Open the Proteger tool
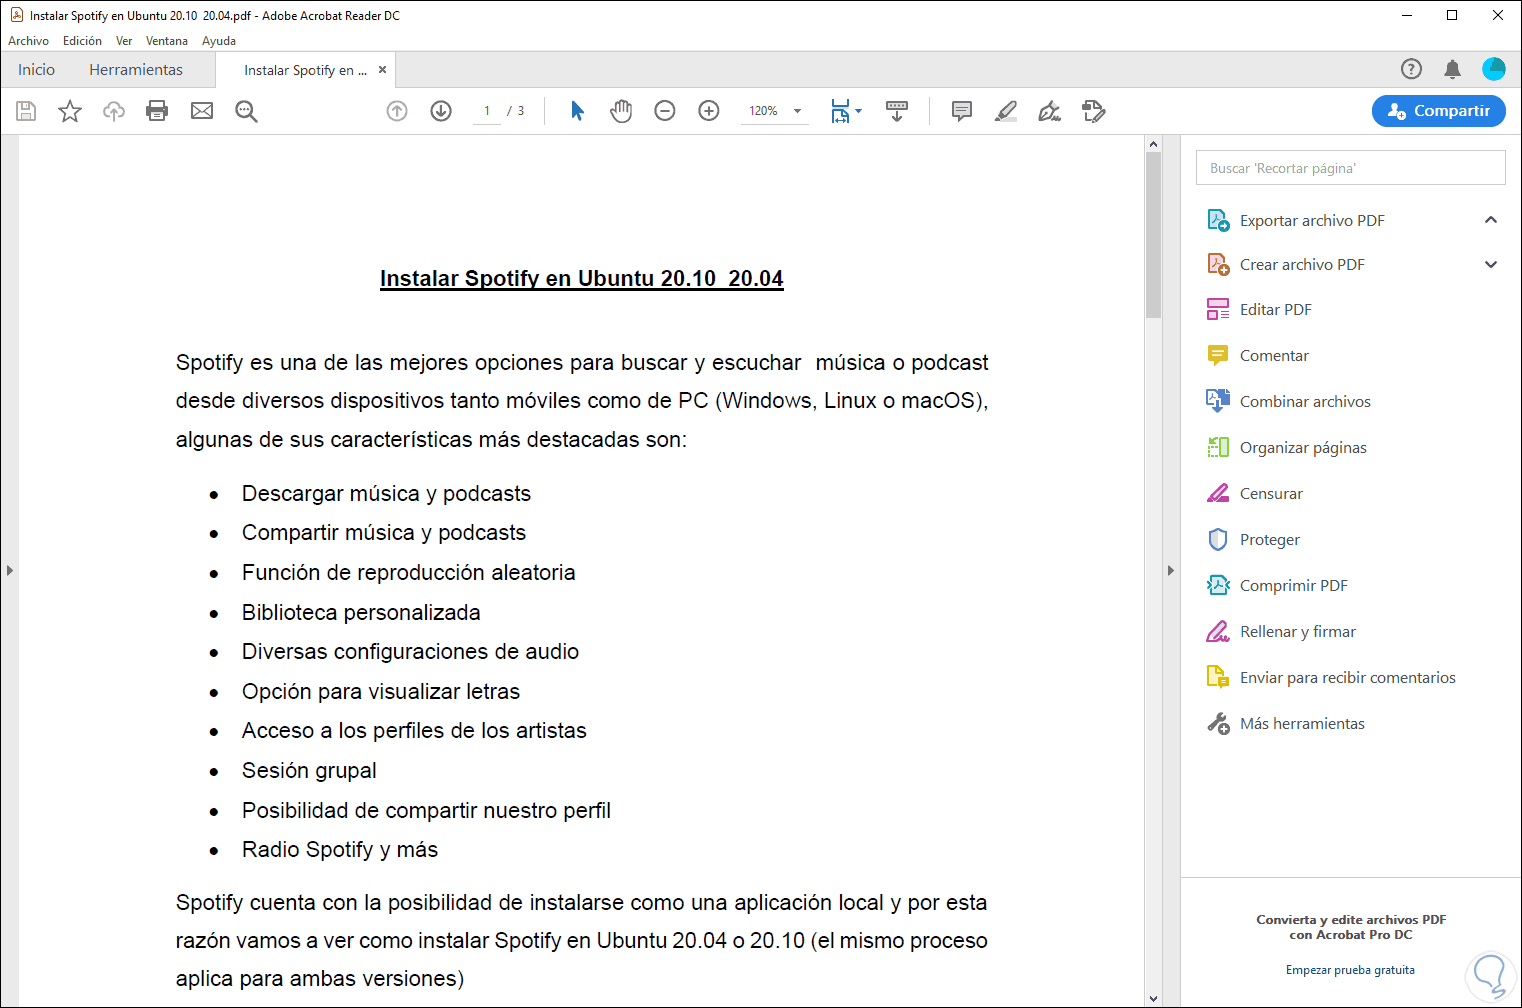 tap(1270, 540)
